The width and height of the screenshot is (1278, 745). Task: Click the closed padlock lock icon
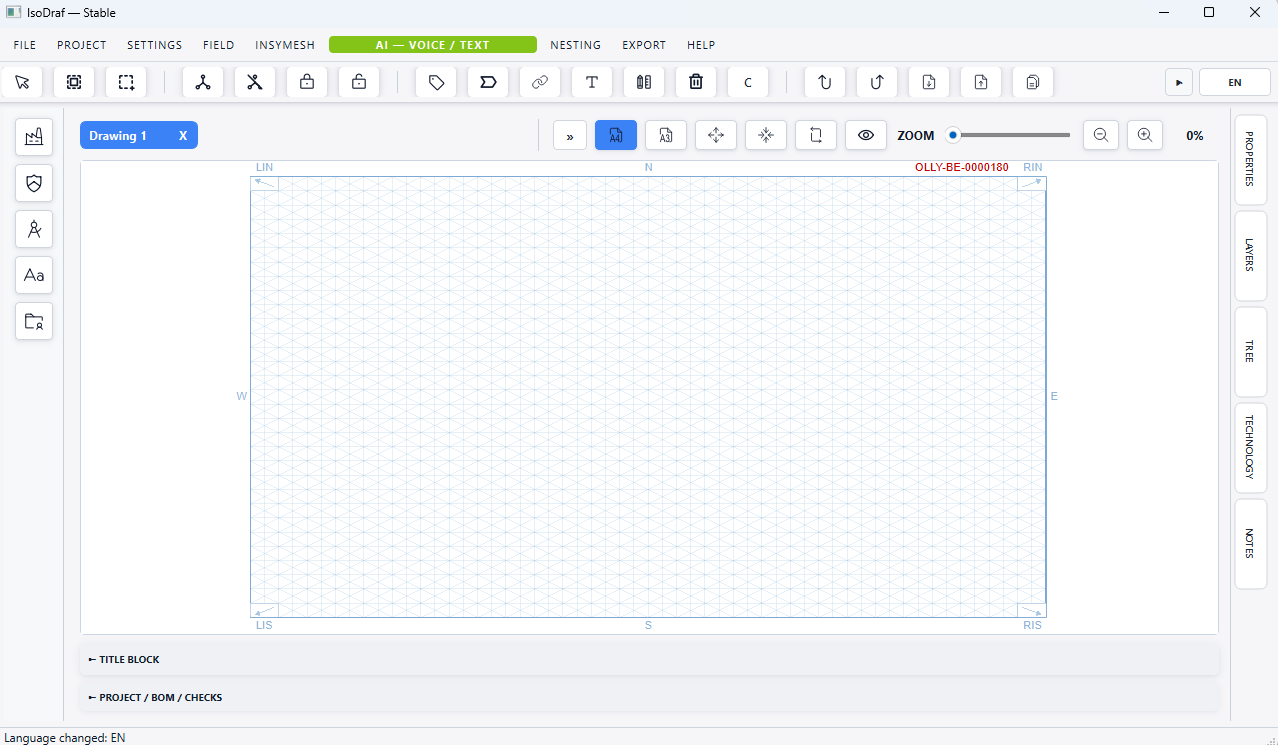coord(307,82)
